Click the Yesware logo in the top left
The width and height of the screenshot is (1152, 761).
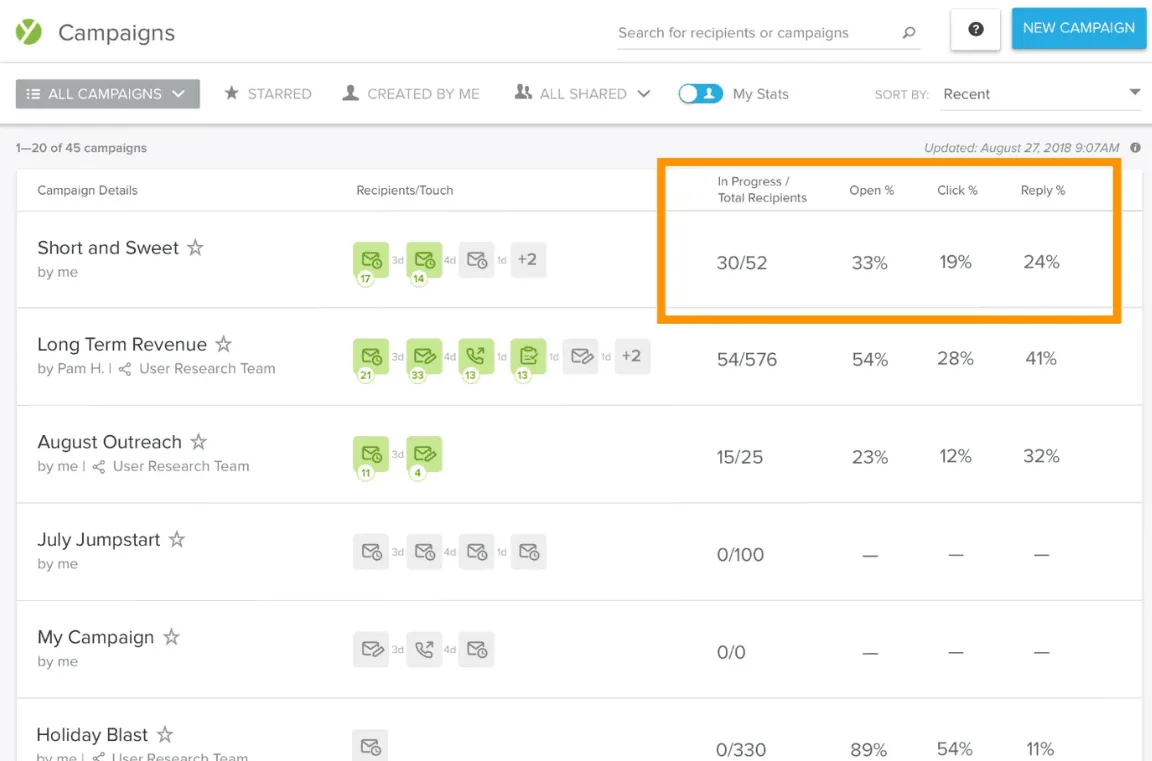[x=27, y=32]
